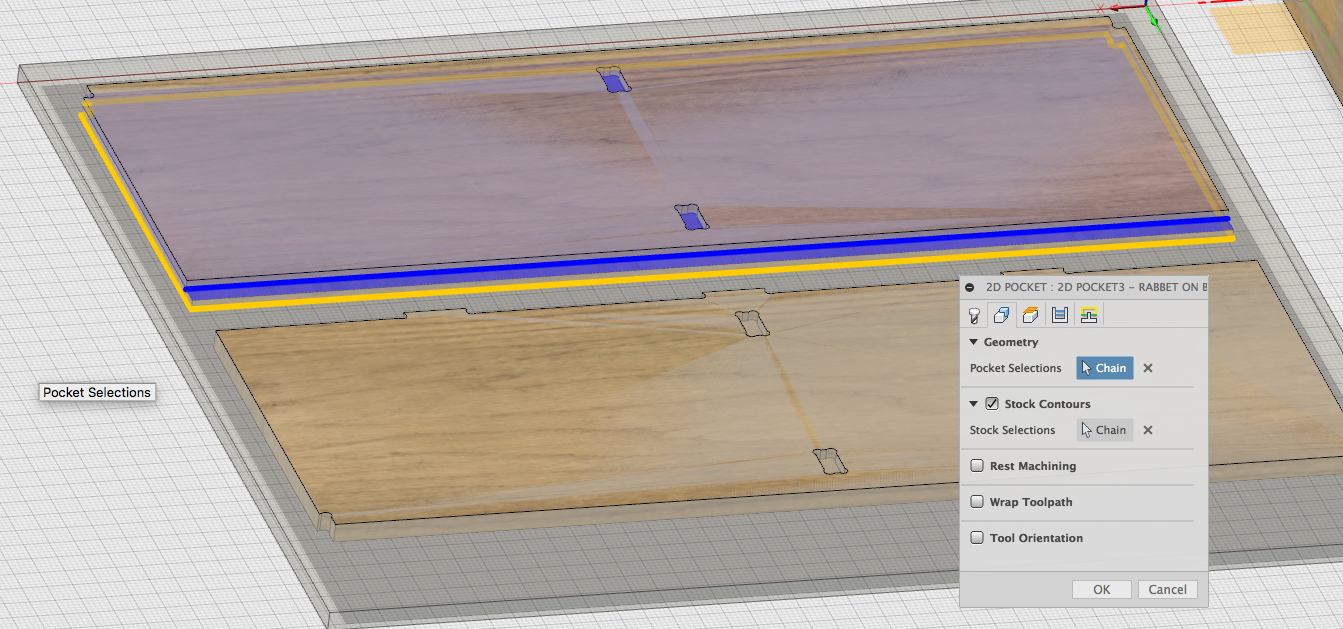Activate Chain selection for Pocket Selections
1343x629 pixels.
[1105, 368]
